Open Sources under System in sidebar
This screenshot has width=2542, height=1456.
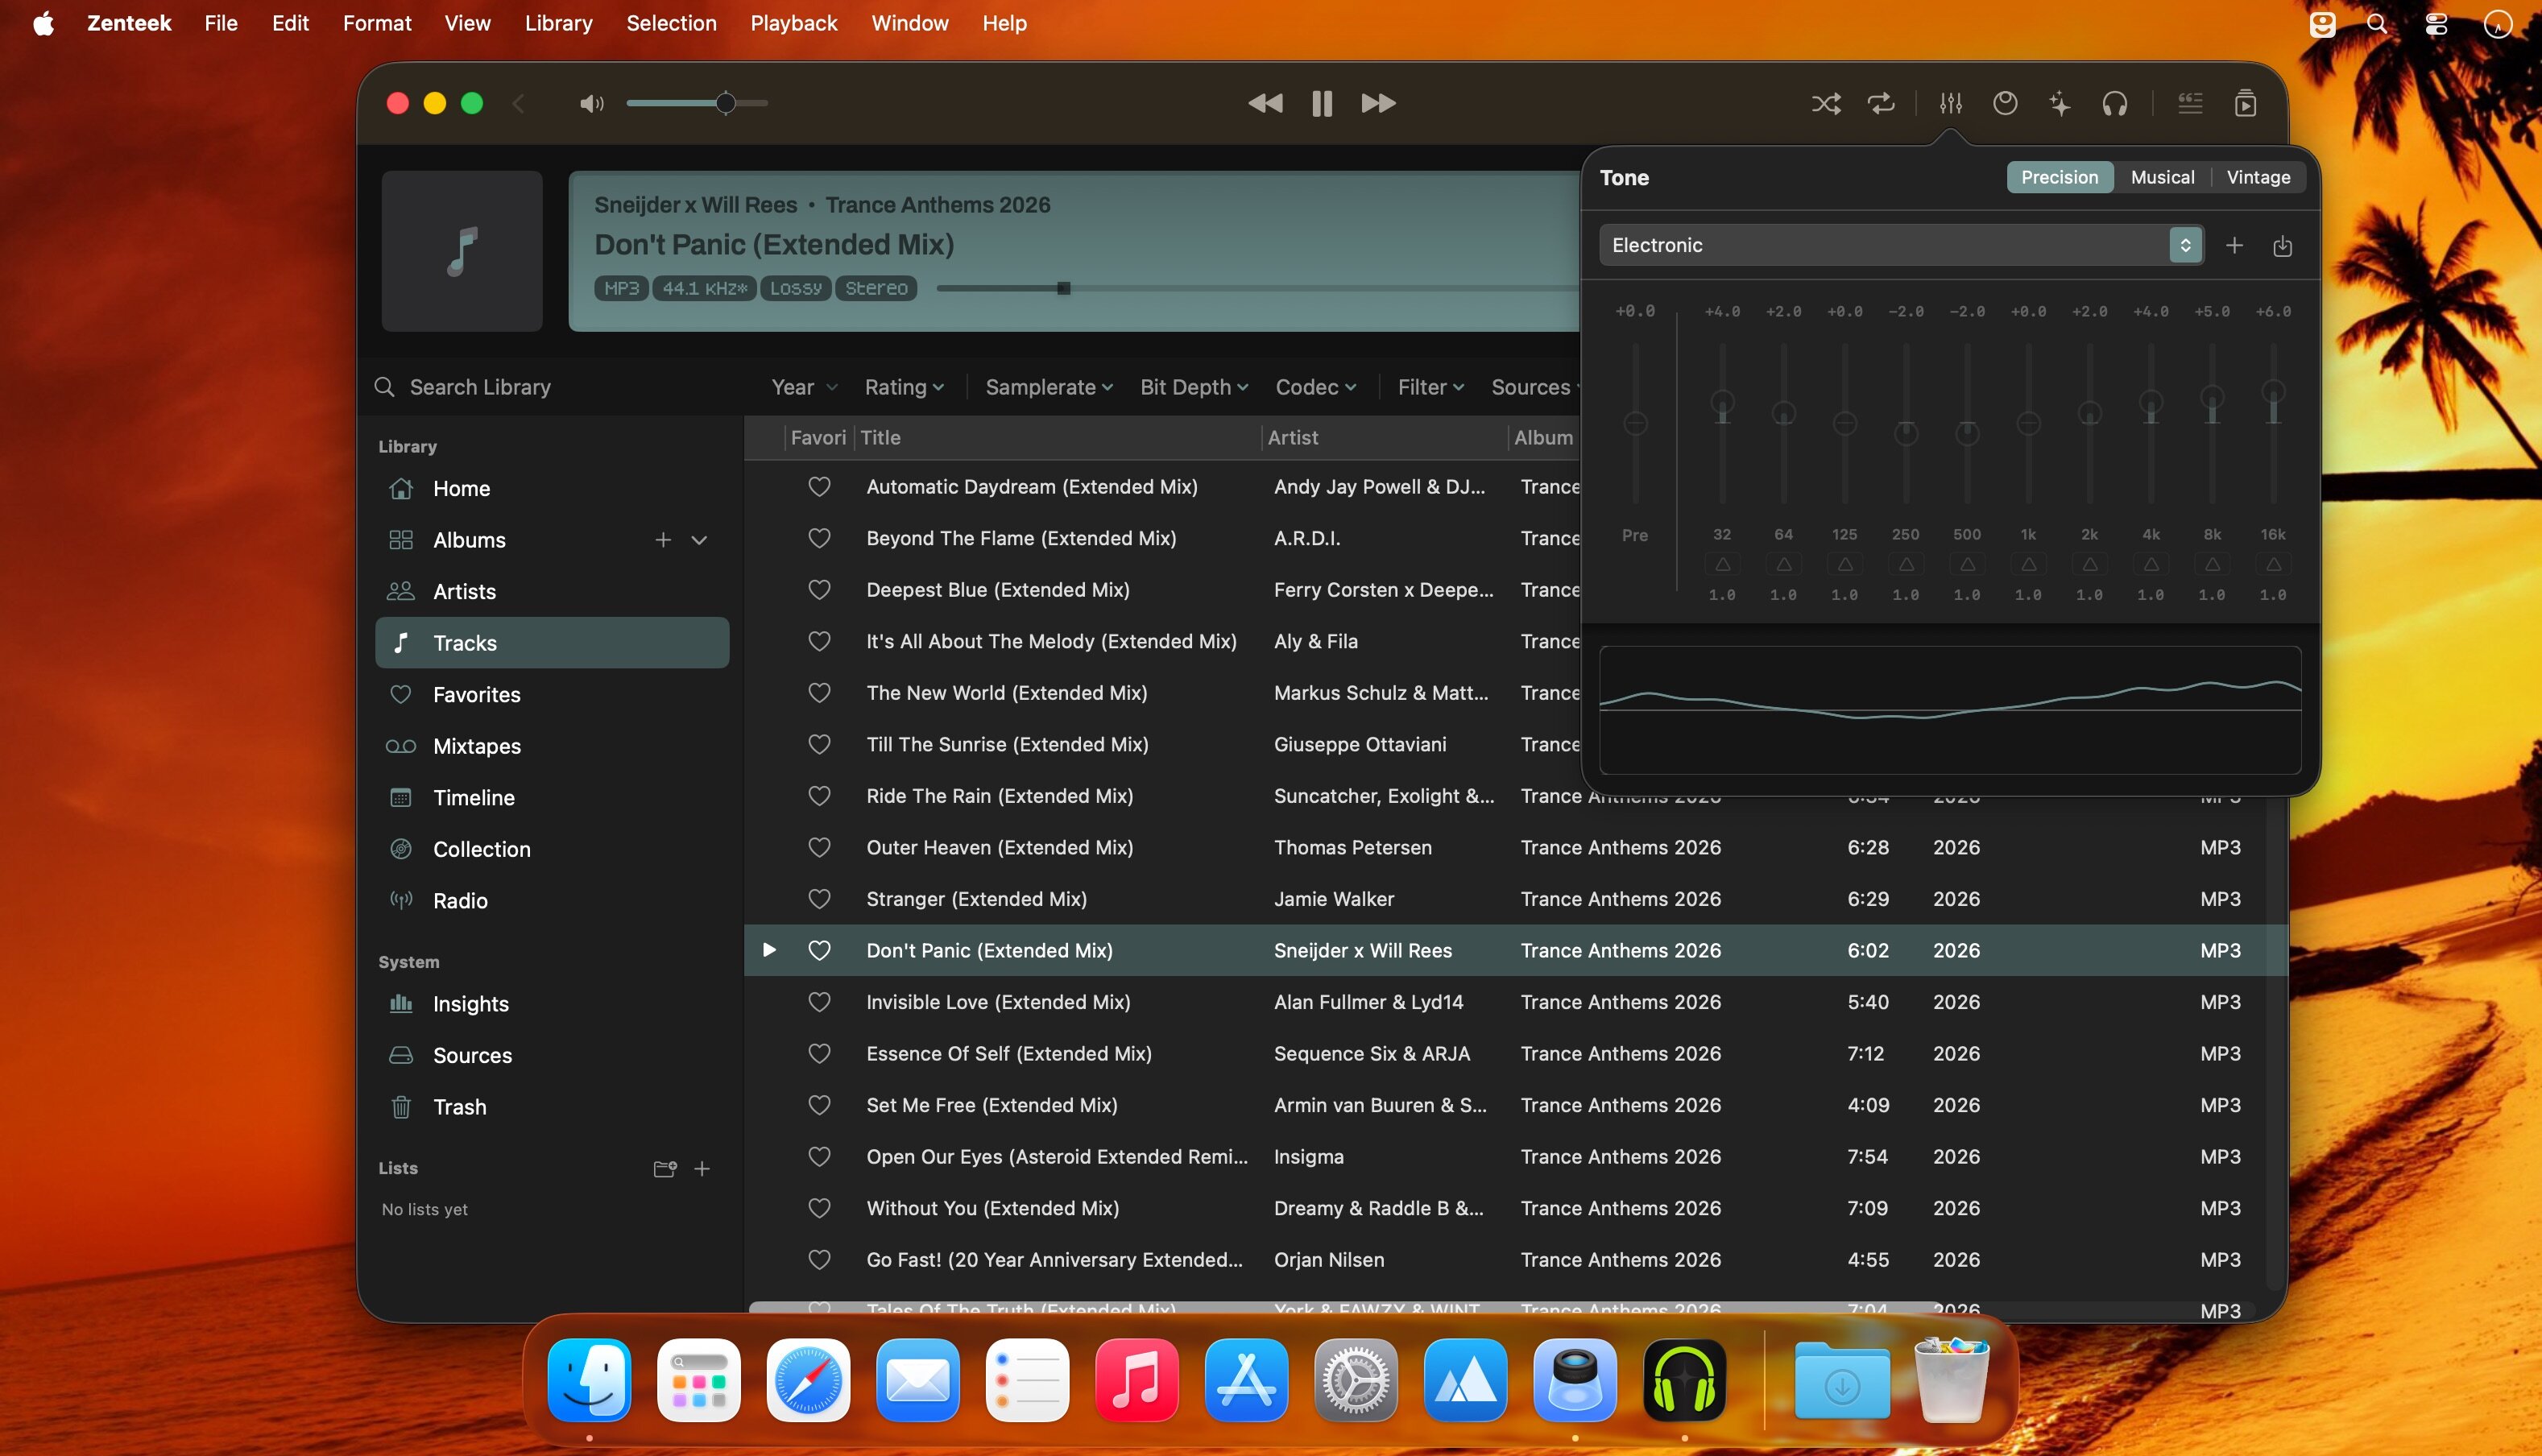coord(552,1055)
